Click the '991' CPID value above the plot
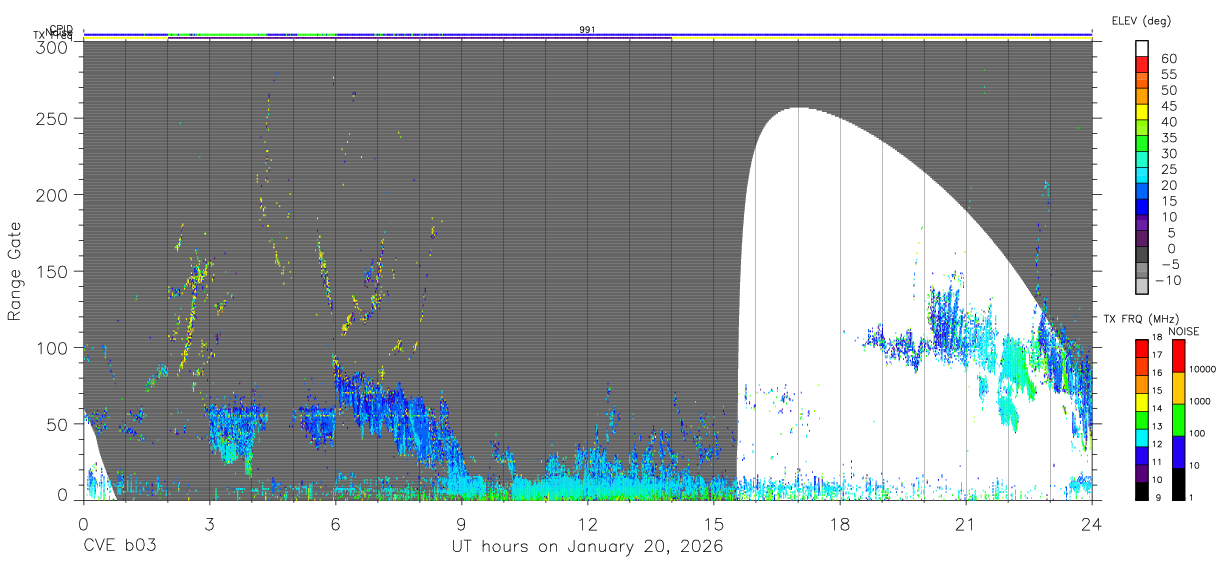The image size is (1228, 567). [588, 30]
